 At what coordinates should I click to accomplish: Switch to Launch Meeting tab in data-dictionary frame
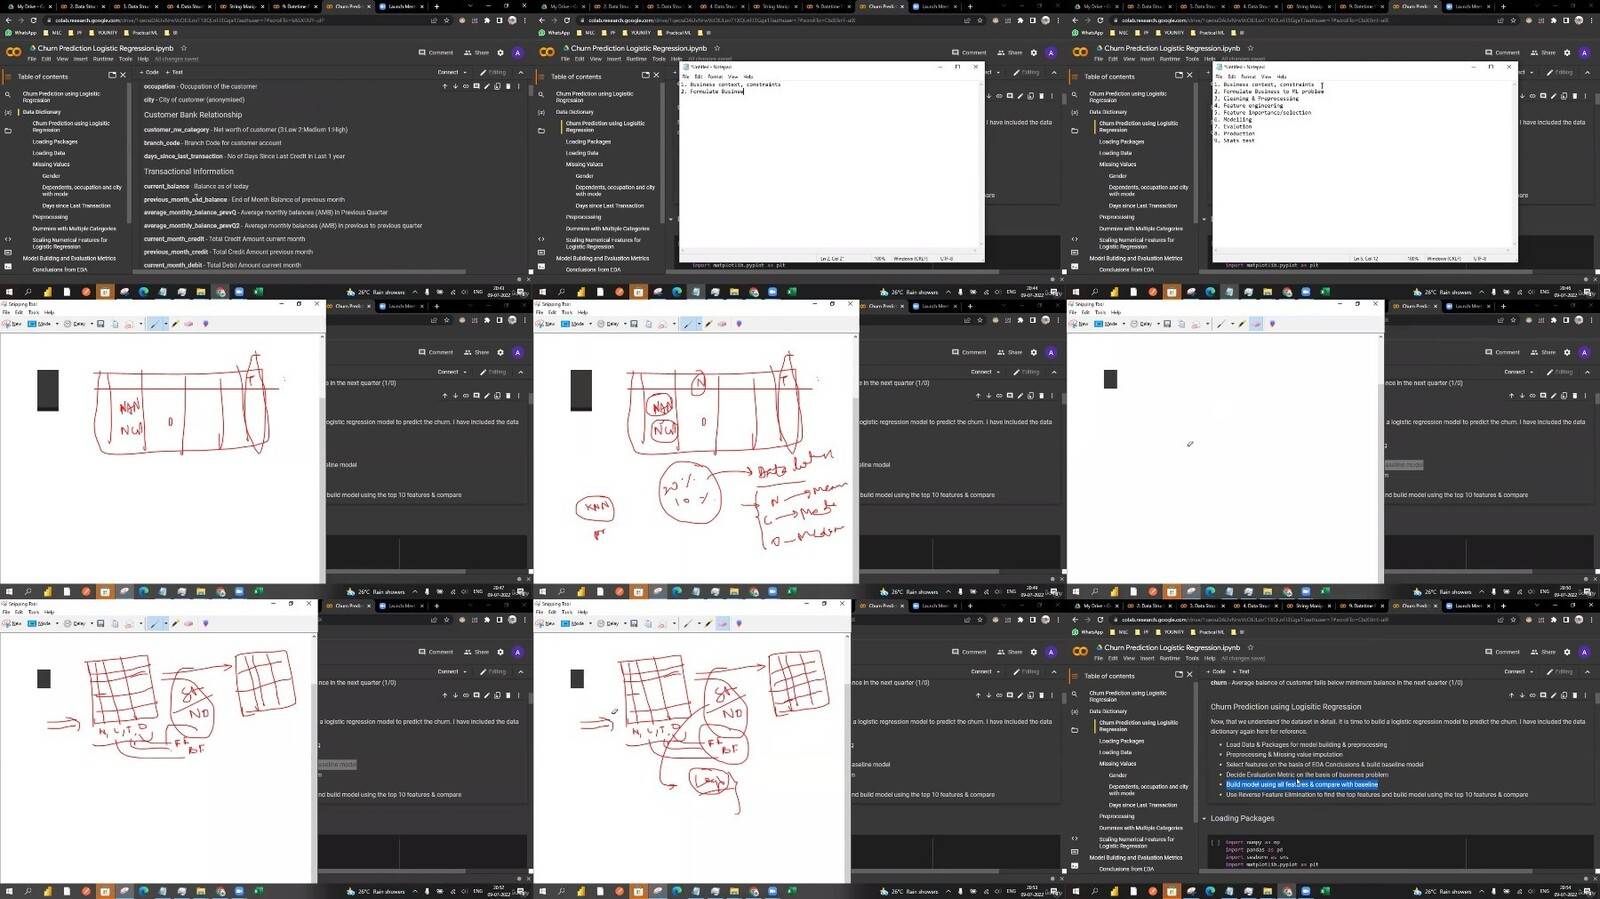coord(402,6)
